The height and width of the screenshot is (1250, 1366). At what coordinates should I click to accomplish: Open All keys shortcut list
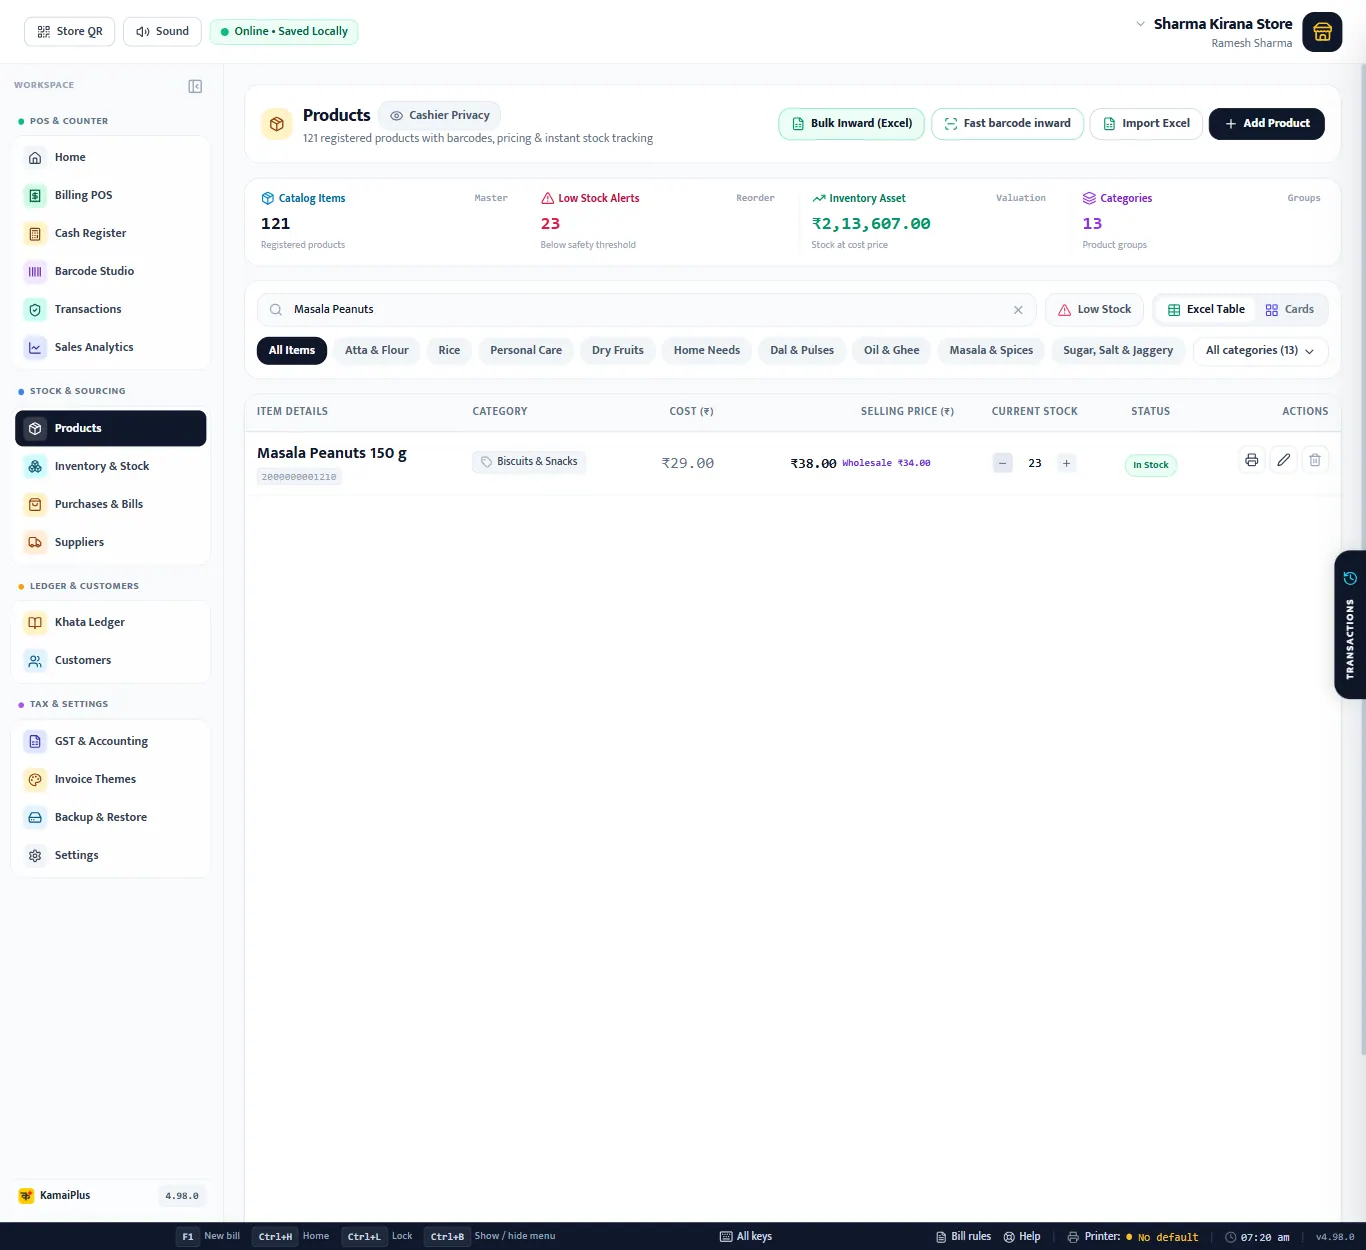tap(746, 1237)
